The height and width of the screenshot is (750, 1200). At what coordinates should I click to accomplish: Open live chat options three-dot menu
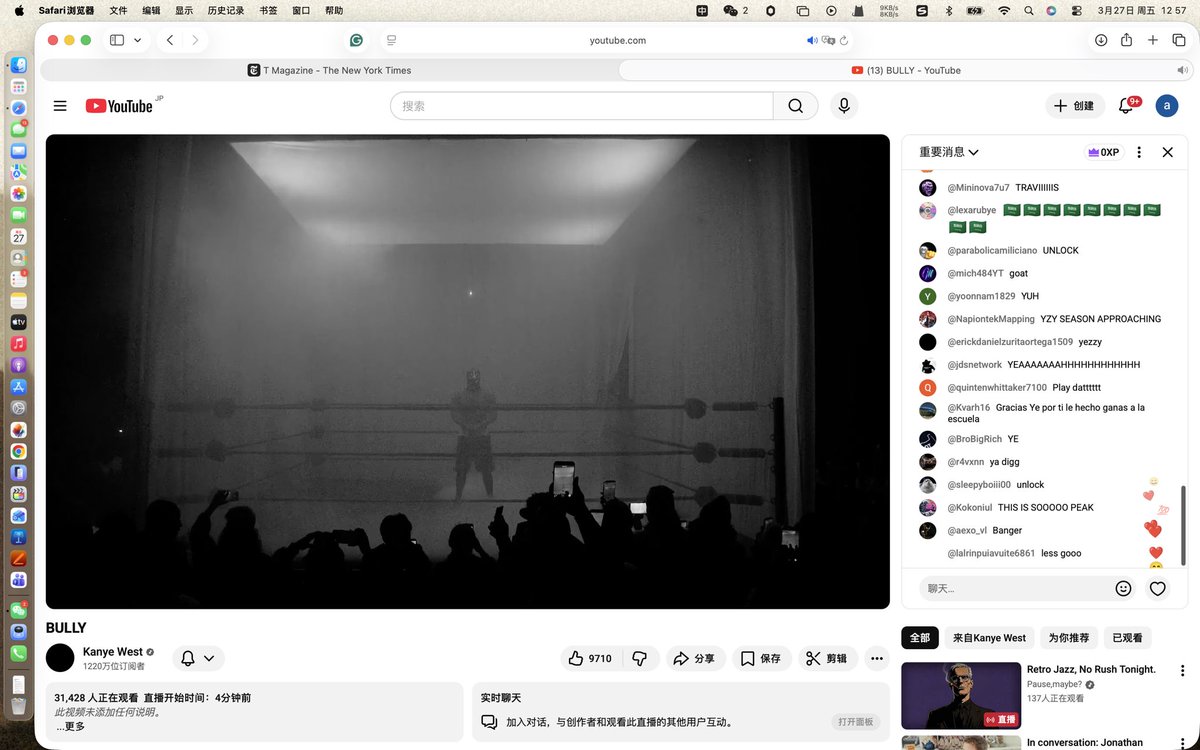point(1139,152)
